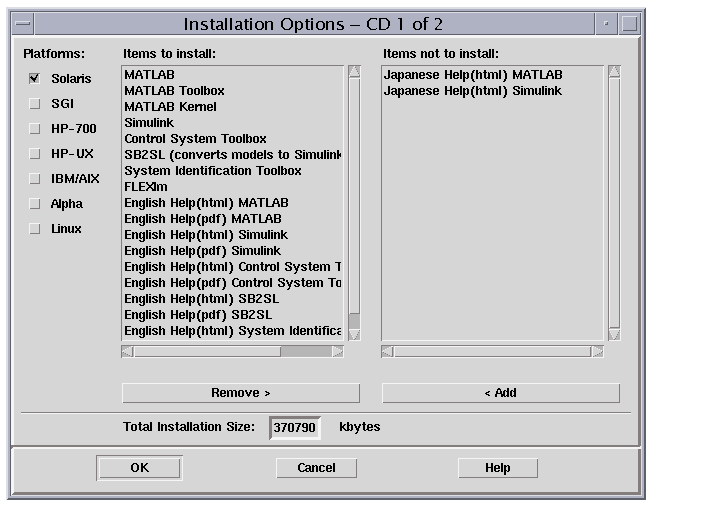Click the window maximize square button

click(629, 23)
